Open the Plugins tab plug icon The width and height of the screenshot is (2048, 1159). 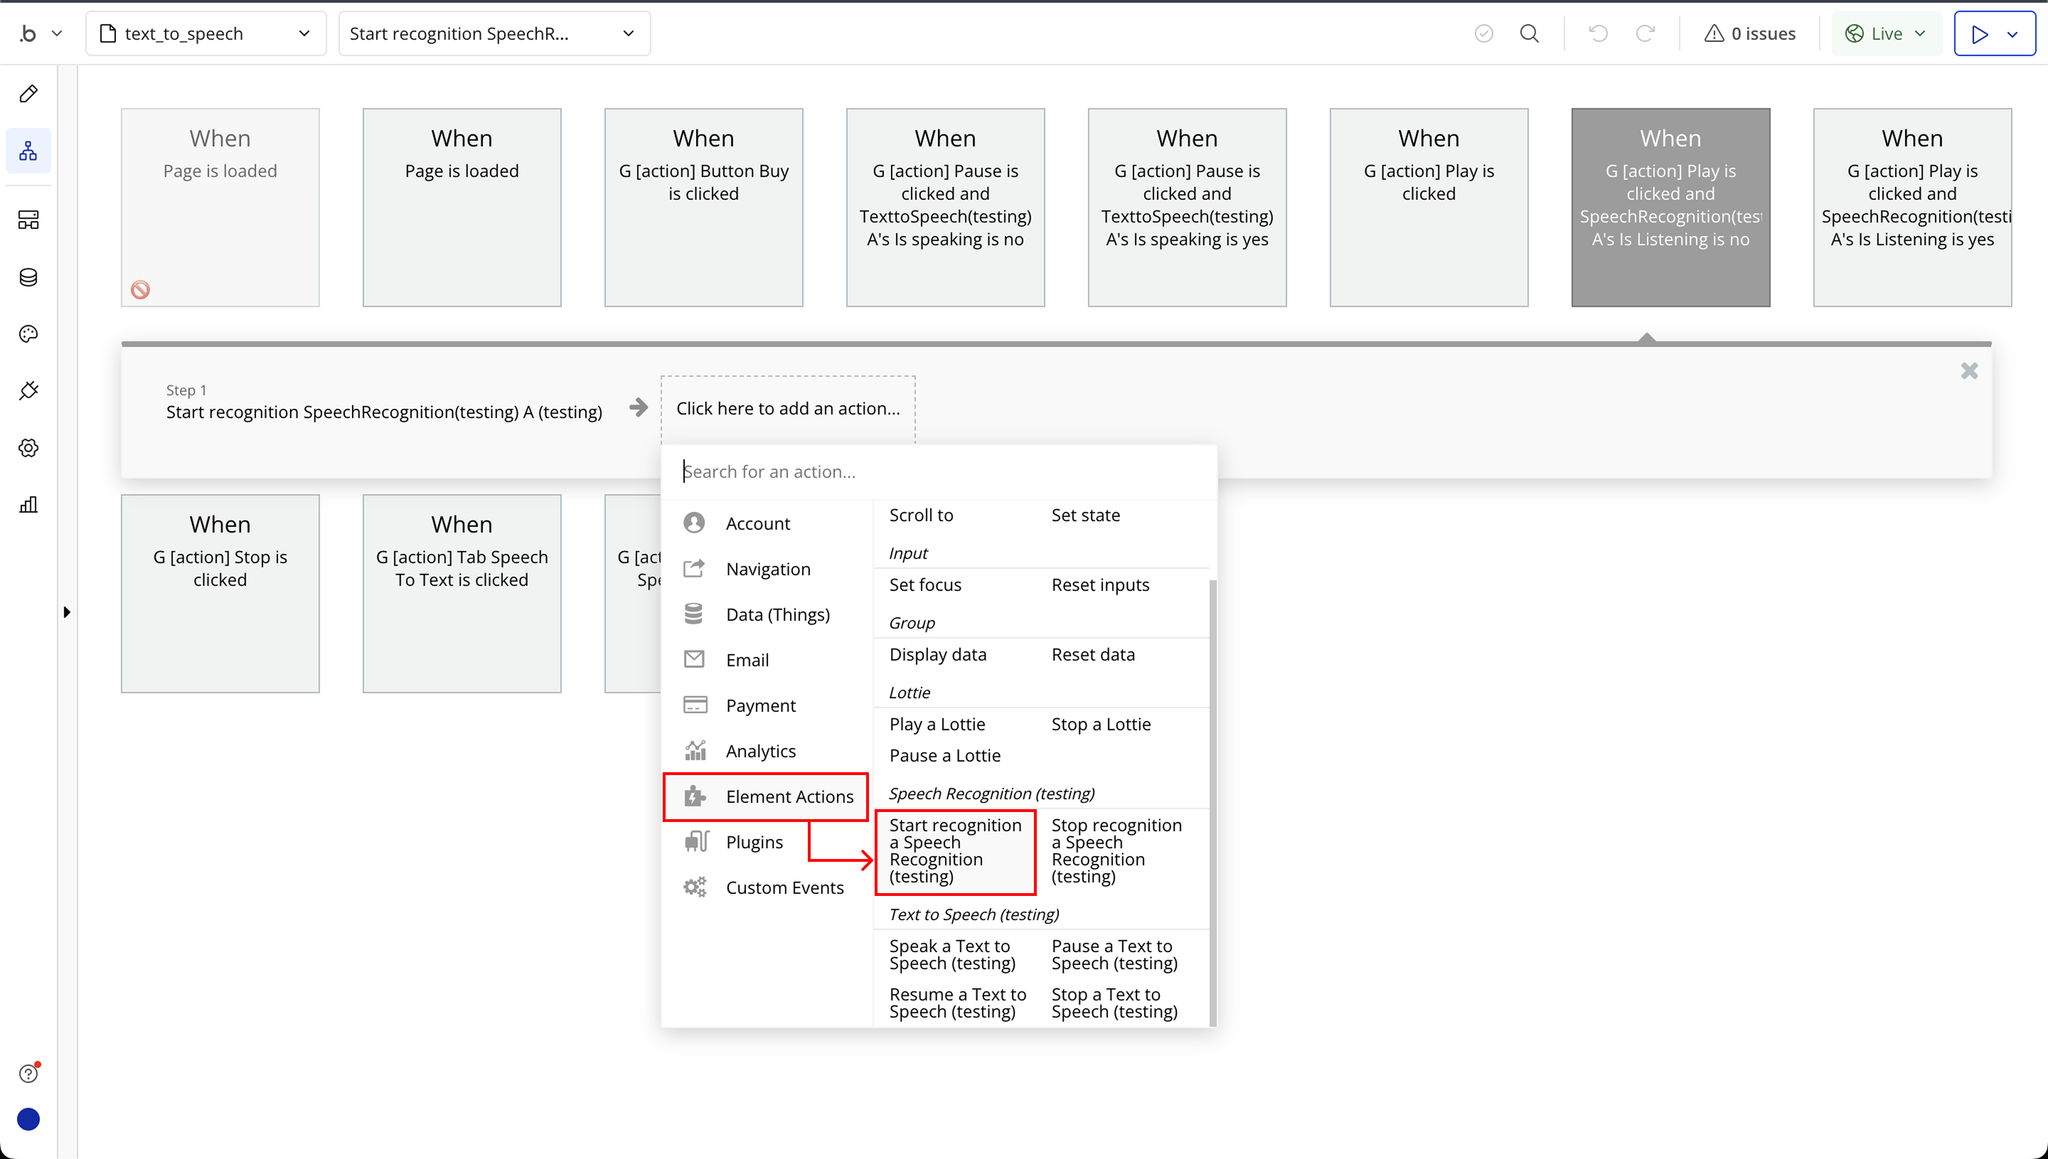coord(28,391)
